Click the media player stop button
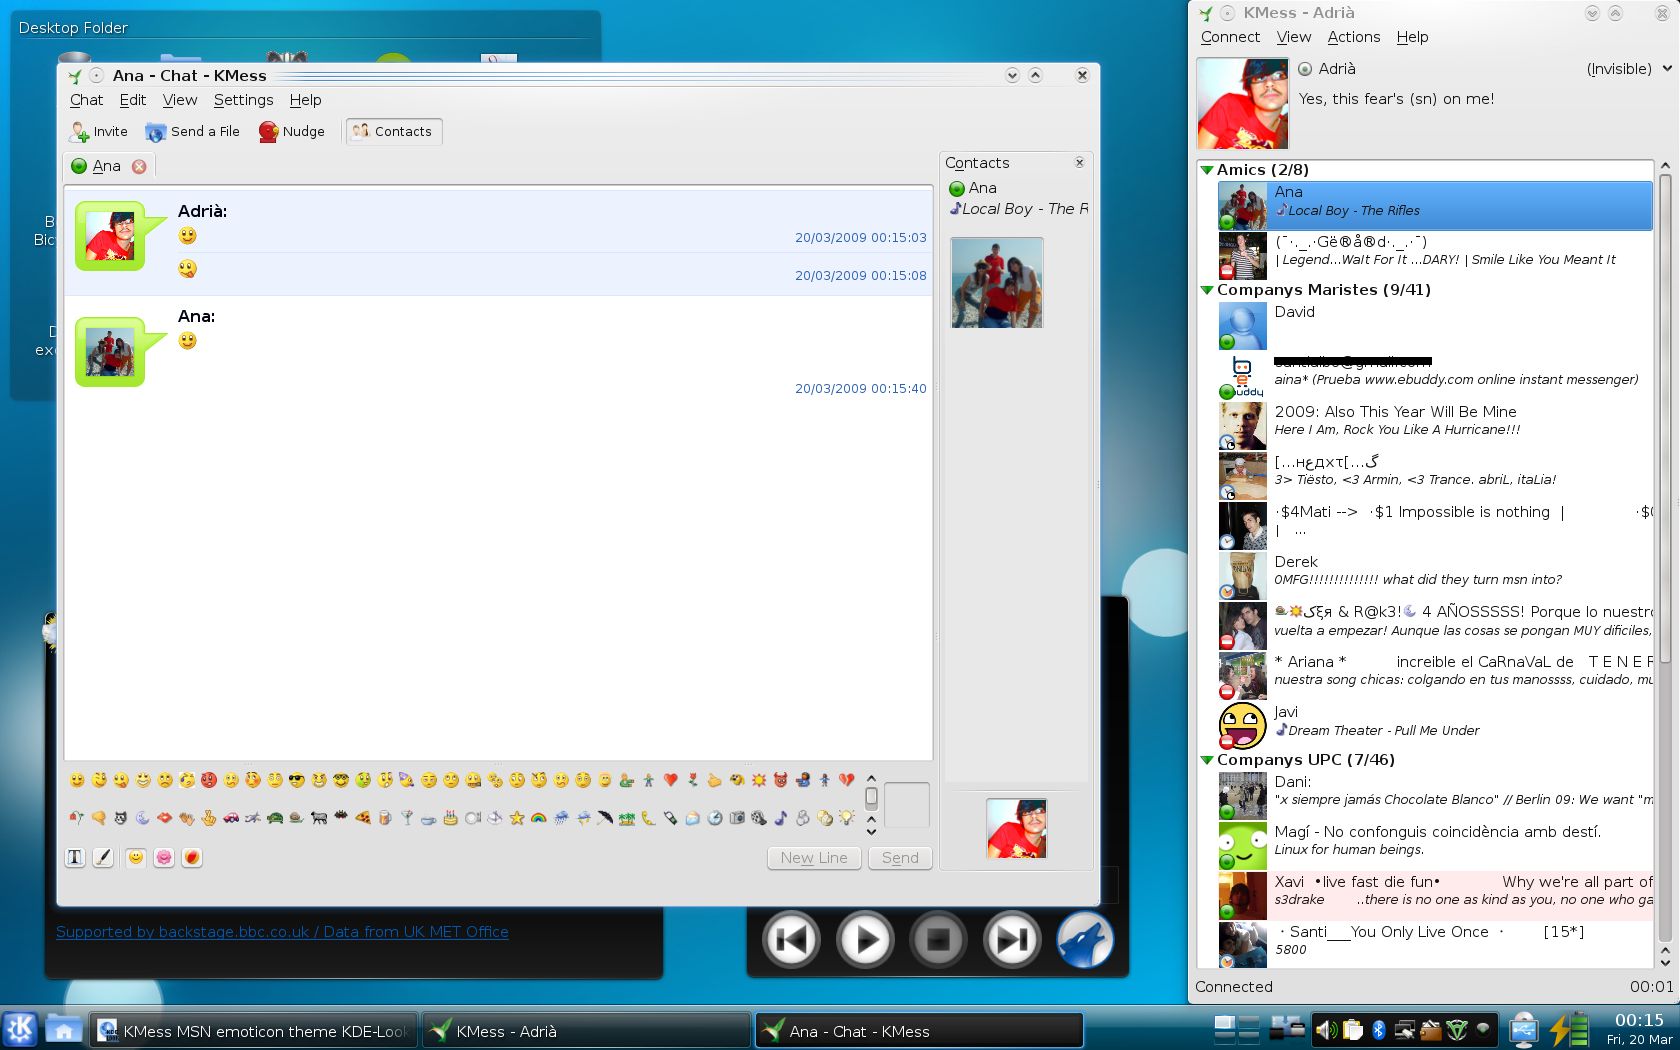1680x1050 pixels. (938, 940)
